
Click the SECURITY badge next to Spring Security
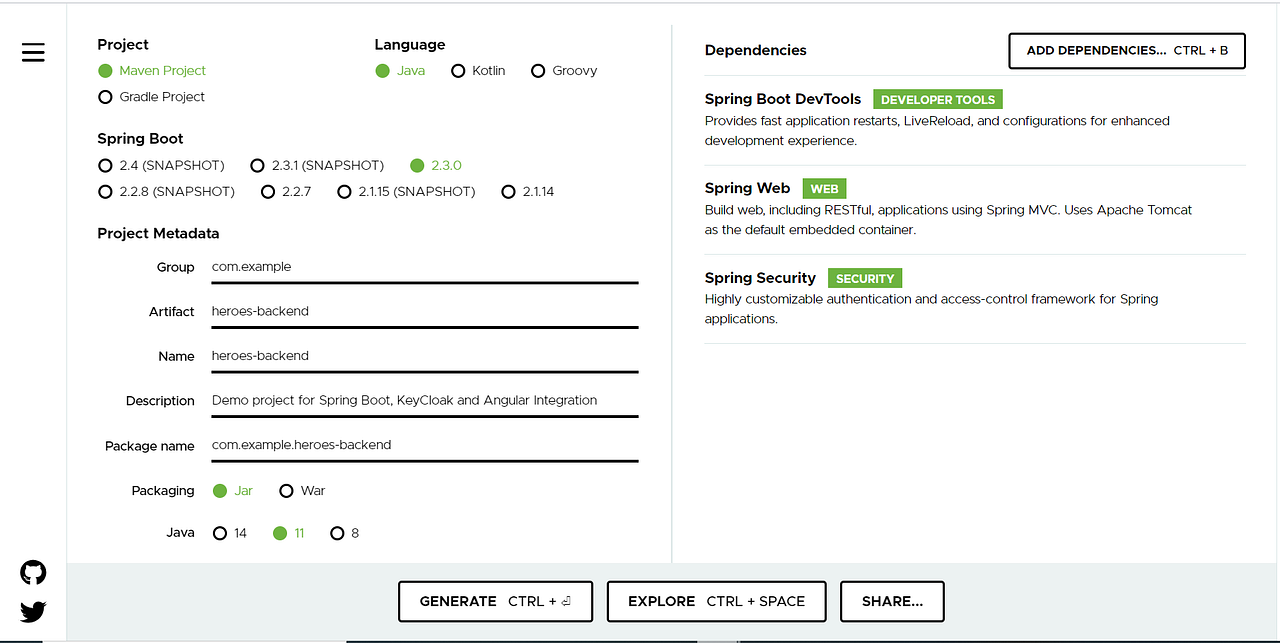[x=864, y=278]
